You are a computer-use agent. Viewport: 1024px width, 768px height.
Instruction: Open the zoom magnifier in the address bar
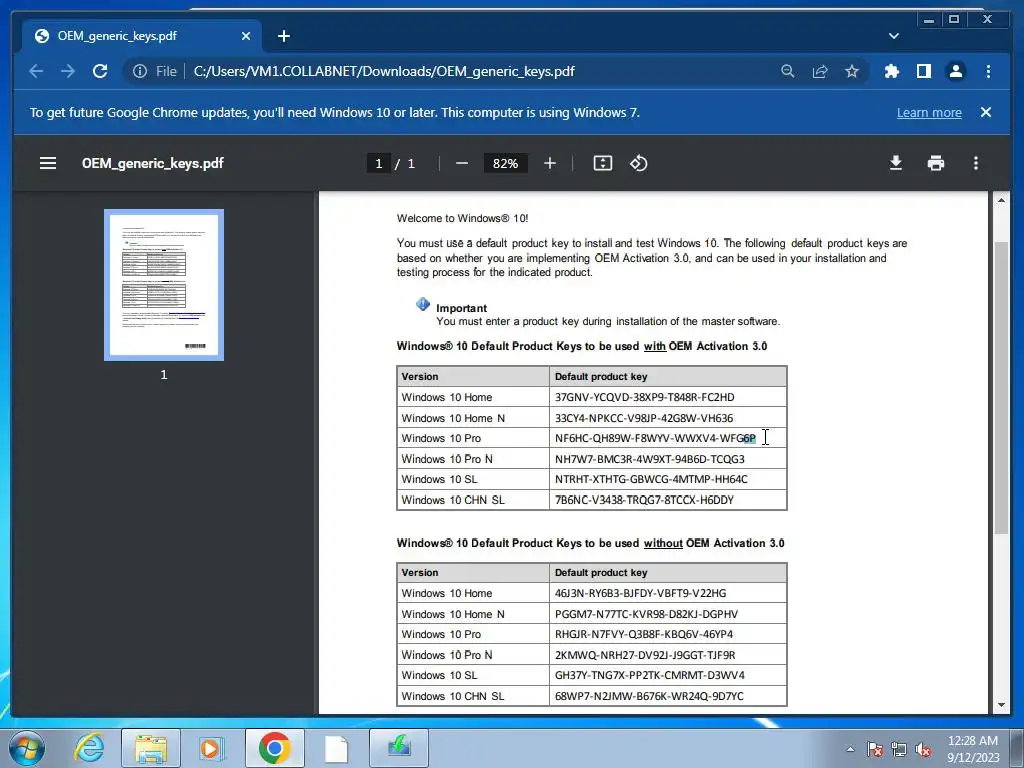(x=788, y=71)
